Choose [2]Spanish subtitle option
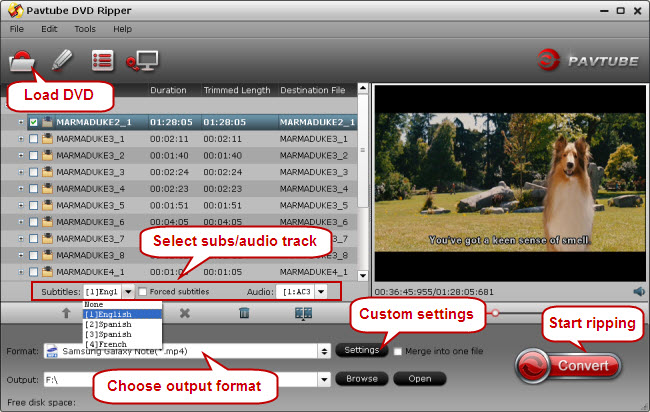The height and width of the screenshot is (412, 650). (122, 324)
